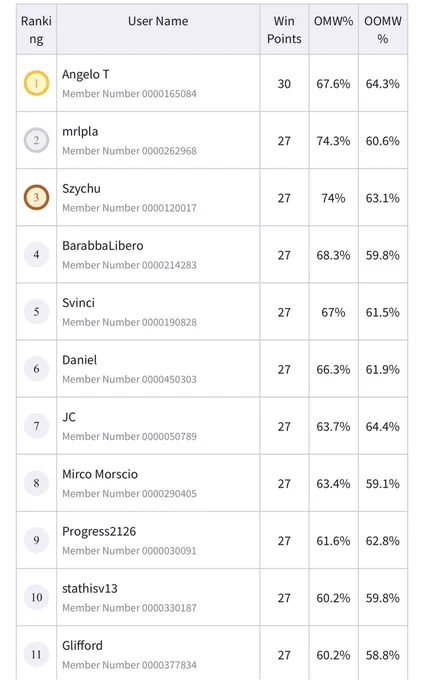The image size is (424, 680).
Task: Click the Win Points column header
Action: (284, 30)
